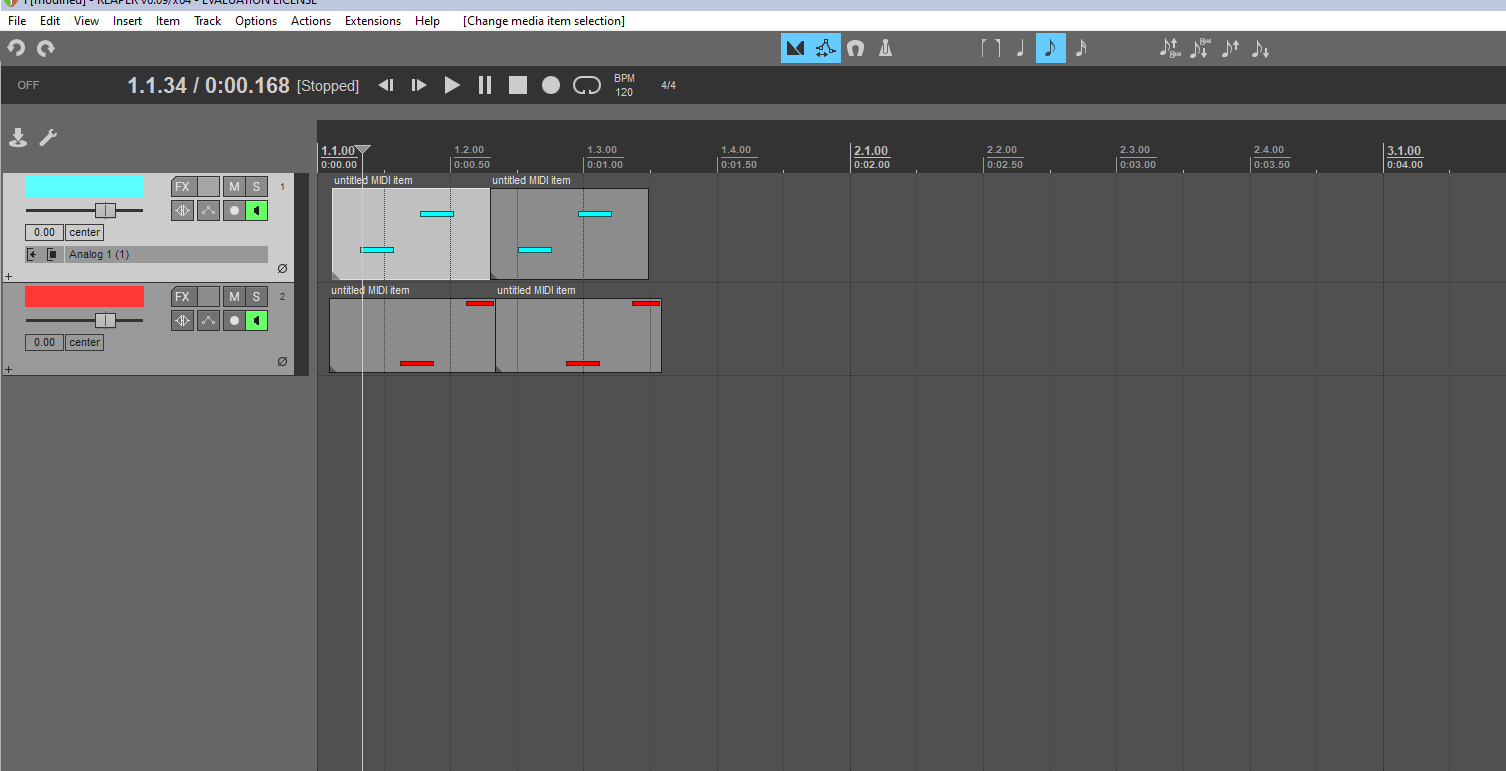Toggle FX bypass box on track 1
1506x771 pixels.
pyautogui.click(x=208, y=186)
